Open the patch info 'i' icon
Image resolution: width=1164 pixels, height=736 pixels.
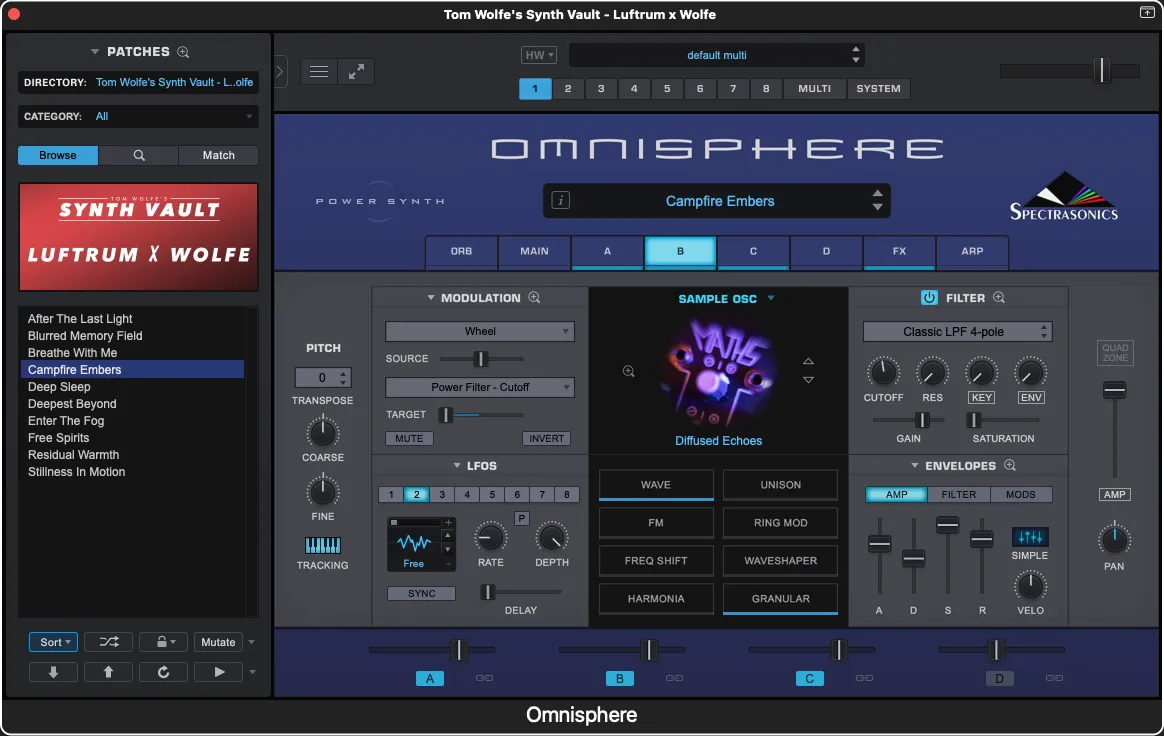click(560, 201)
